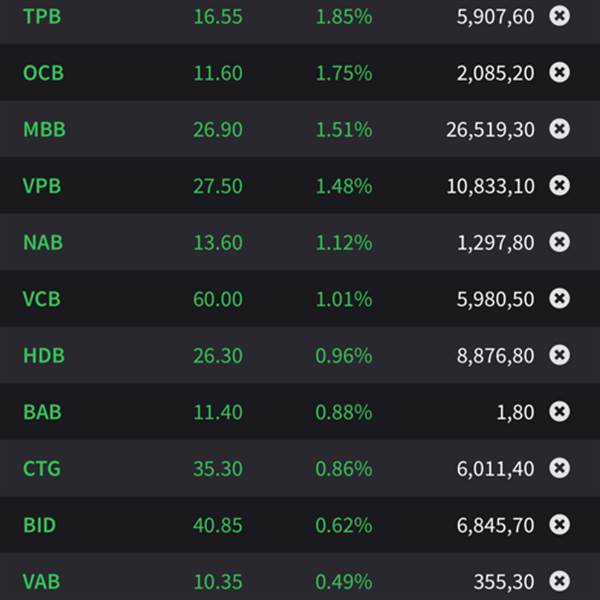Select the OCB ticker symbol
The height and width of the screenshot is (600, 600).
pos(42,73)
